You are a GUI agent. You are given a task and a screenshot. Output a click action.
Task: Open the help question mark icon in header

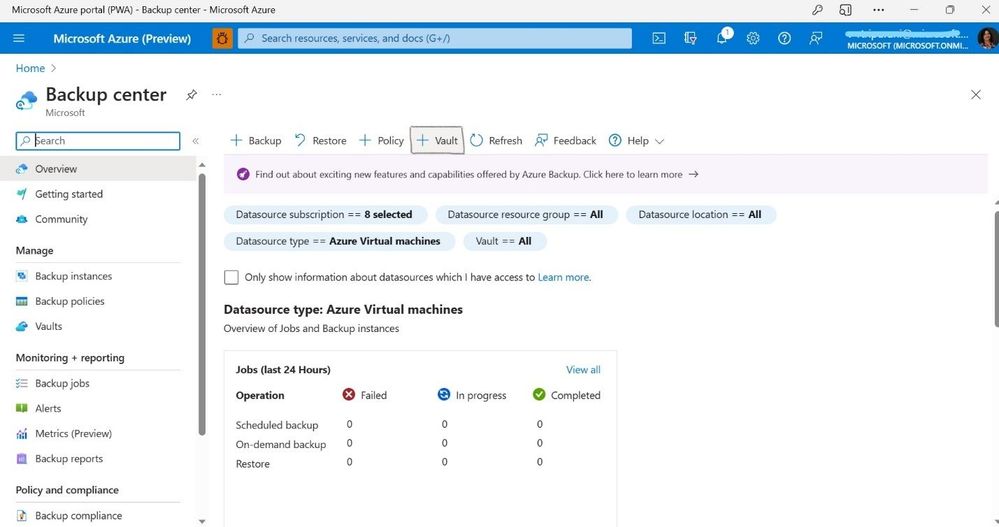[784, 38]
